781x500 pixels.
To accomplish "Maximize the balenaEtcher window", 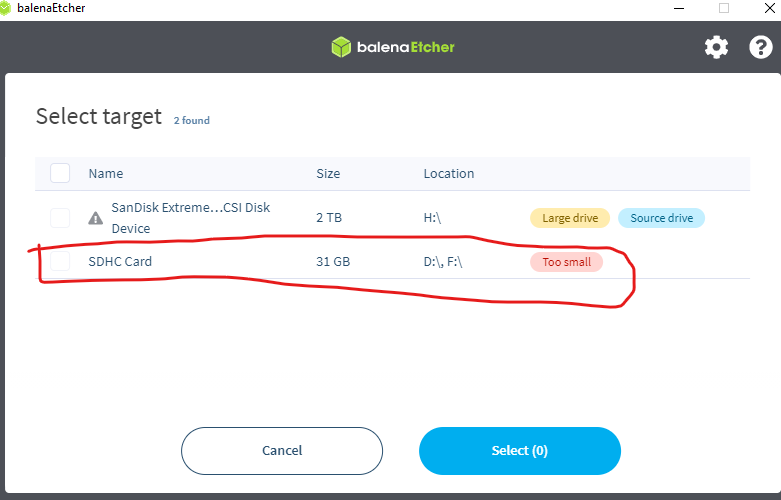I will tap(724, 8).
